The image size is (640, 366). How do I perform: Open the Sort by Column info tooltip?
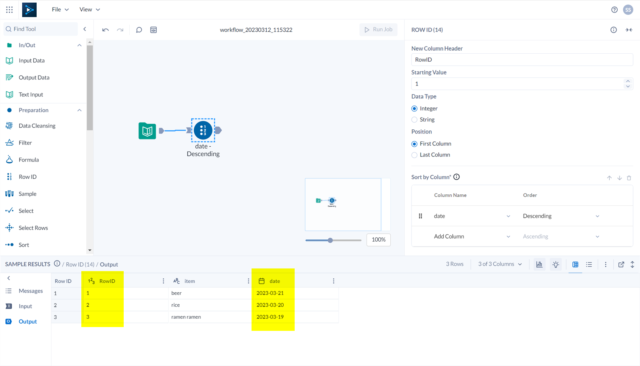pyautogui.click(x=456, y=177)
